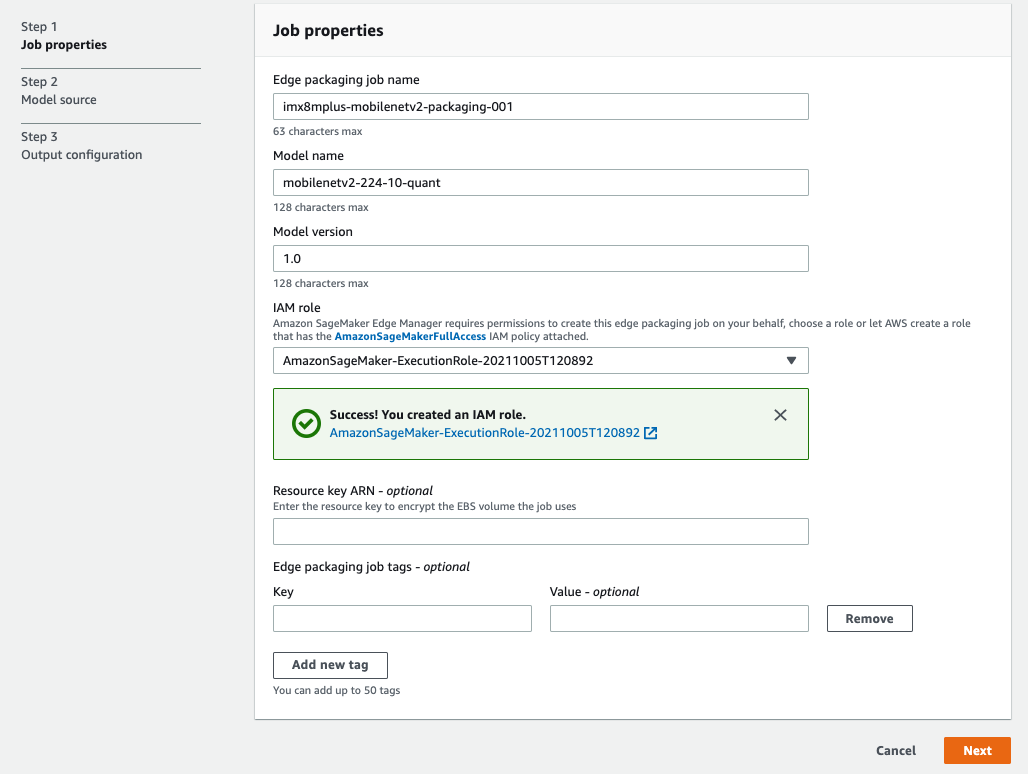This screenshot has height=774, width=1028.
Task: Cancel the edge packaging job creation
Action: tap(896, 750)
